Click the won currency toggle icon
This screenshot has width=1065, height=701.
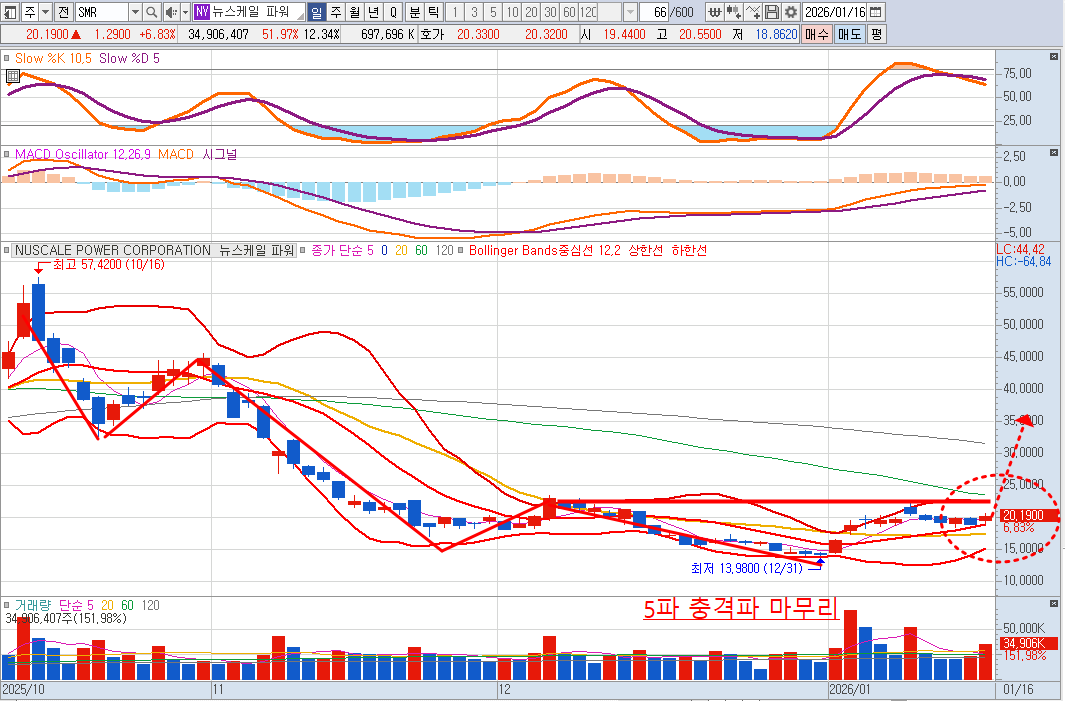tap(714, 12)
